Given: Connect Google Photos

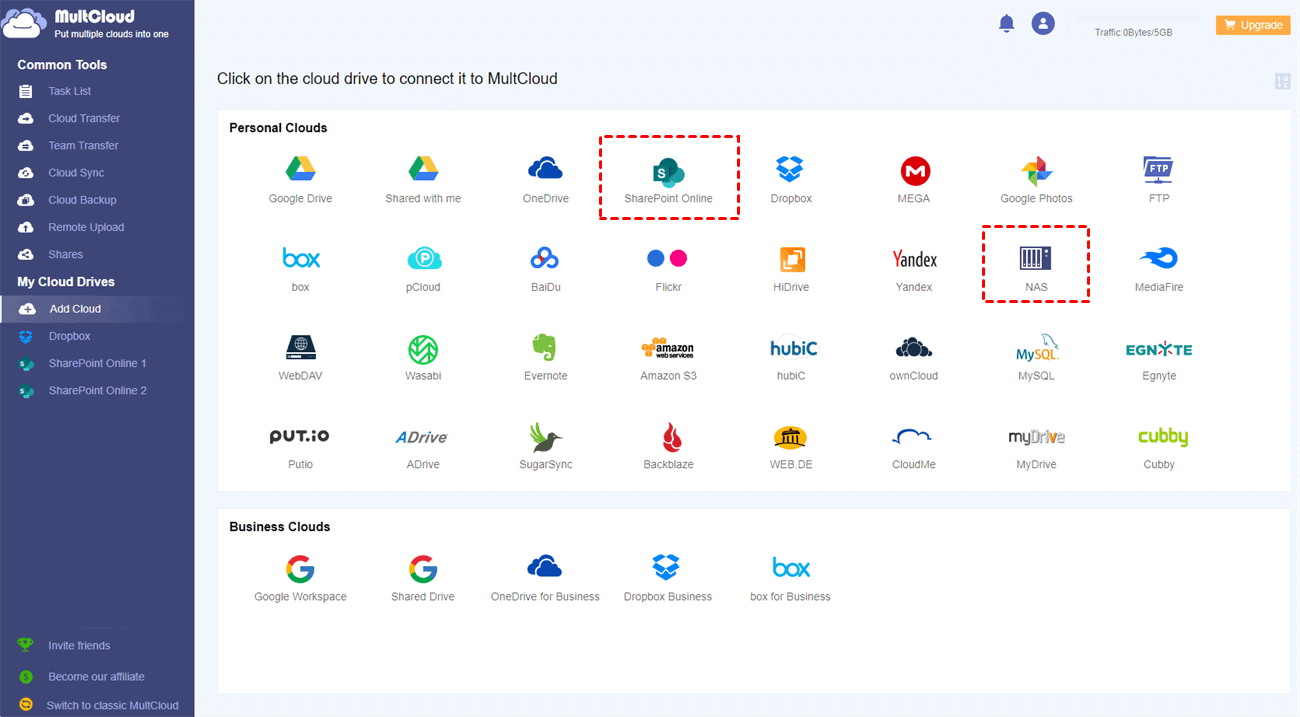Looking at the screenshot, I should [1036, 170].
